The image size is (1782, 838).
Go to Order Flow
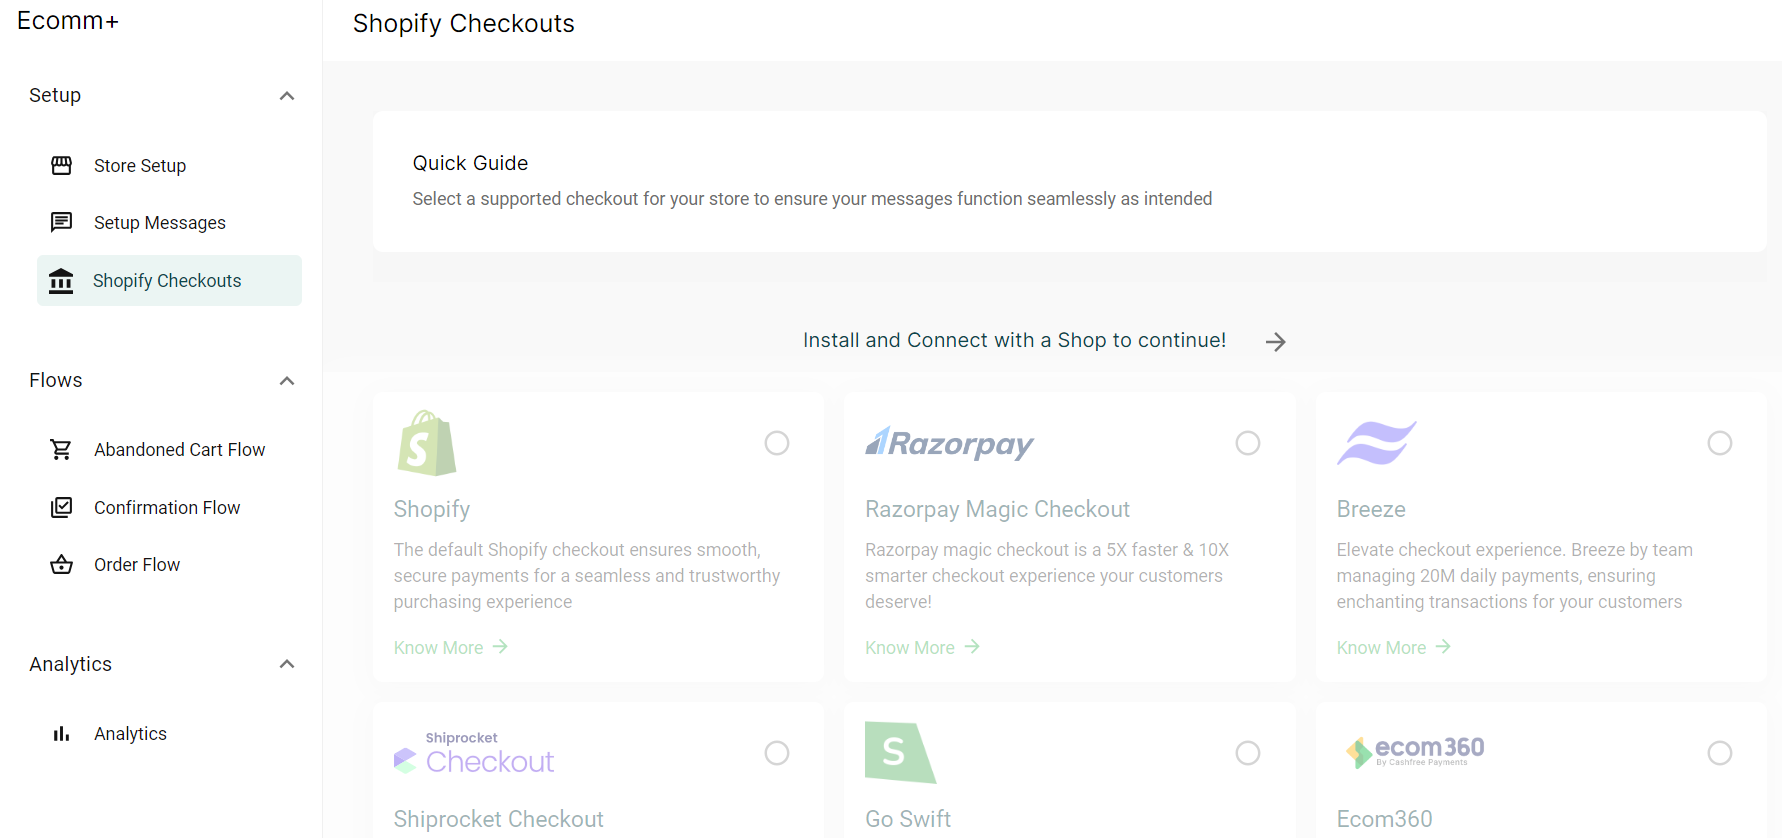pyautogui.click(x=169, y=565)
